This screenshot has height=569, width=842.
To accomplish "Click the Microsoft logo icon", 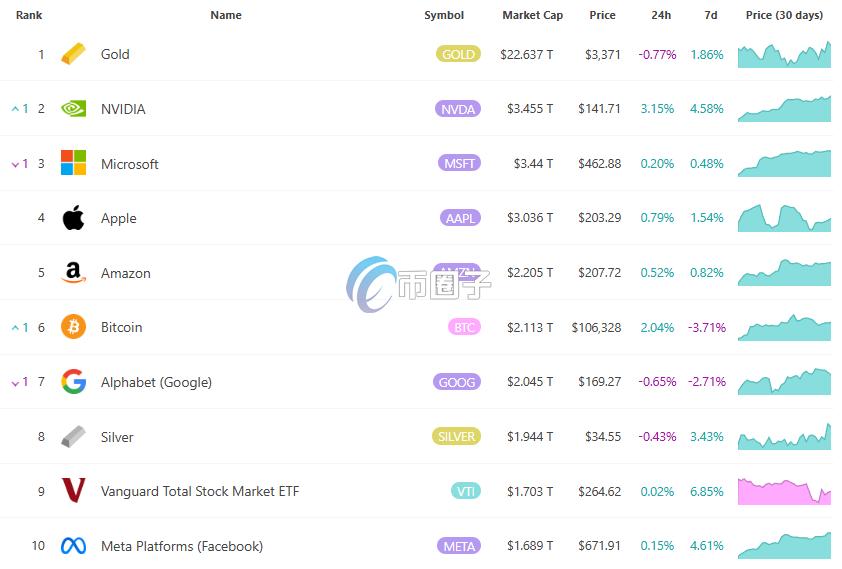I will click(73, 163).
